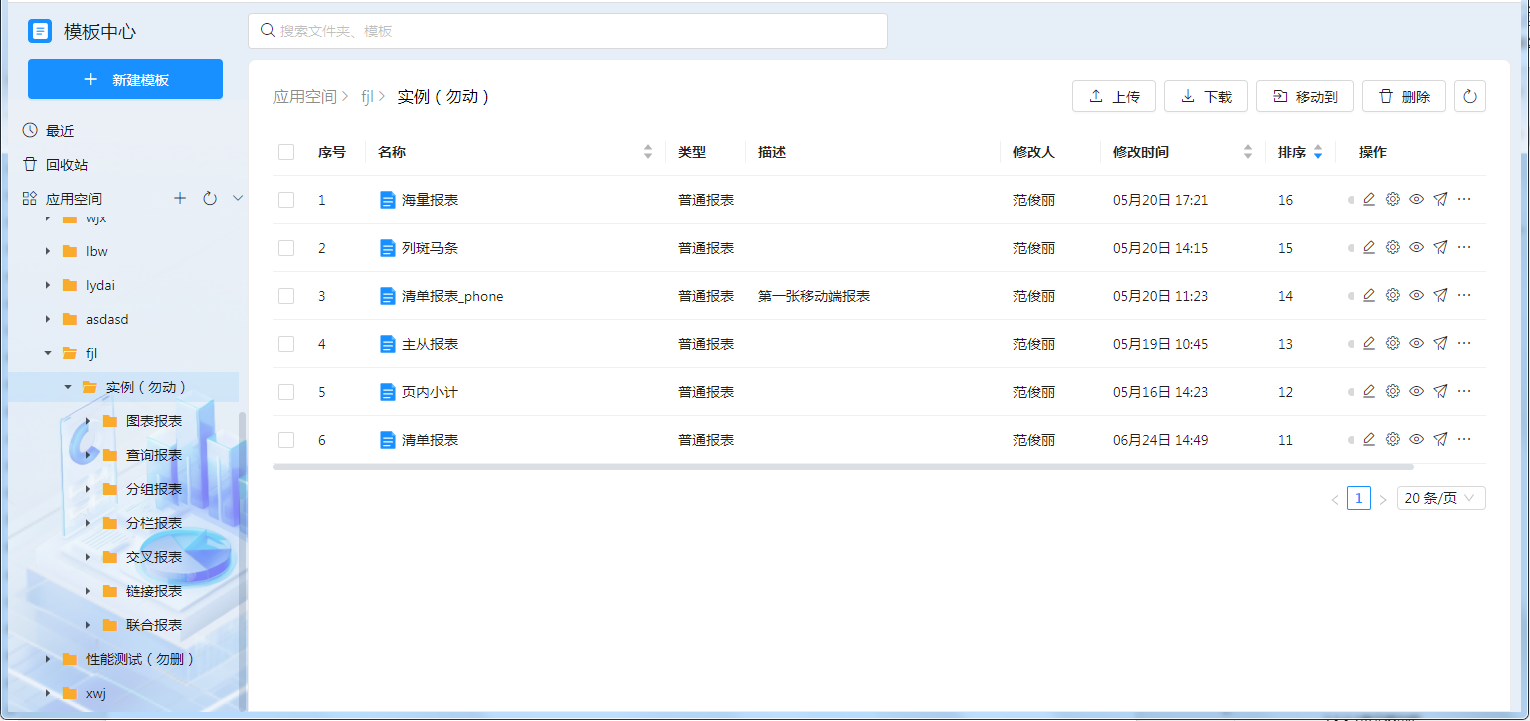Select the checkbox for 清单报表 row 6
Screen dimensions: 1530x721
[x=286, y=440]
